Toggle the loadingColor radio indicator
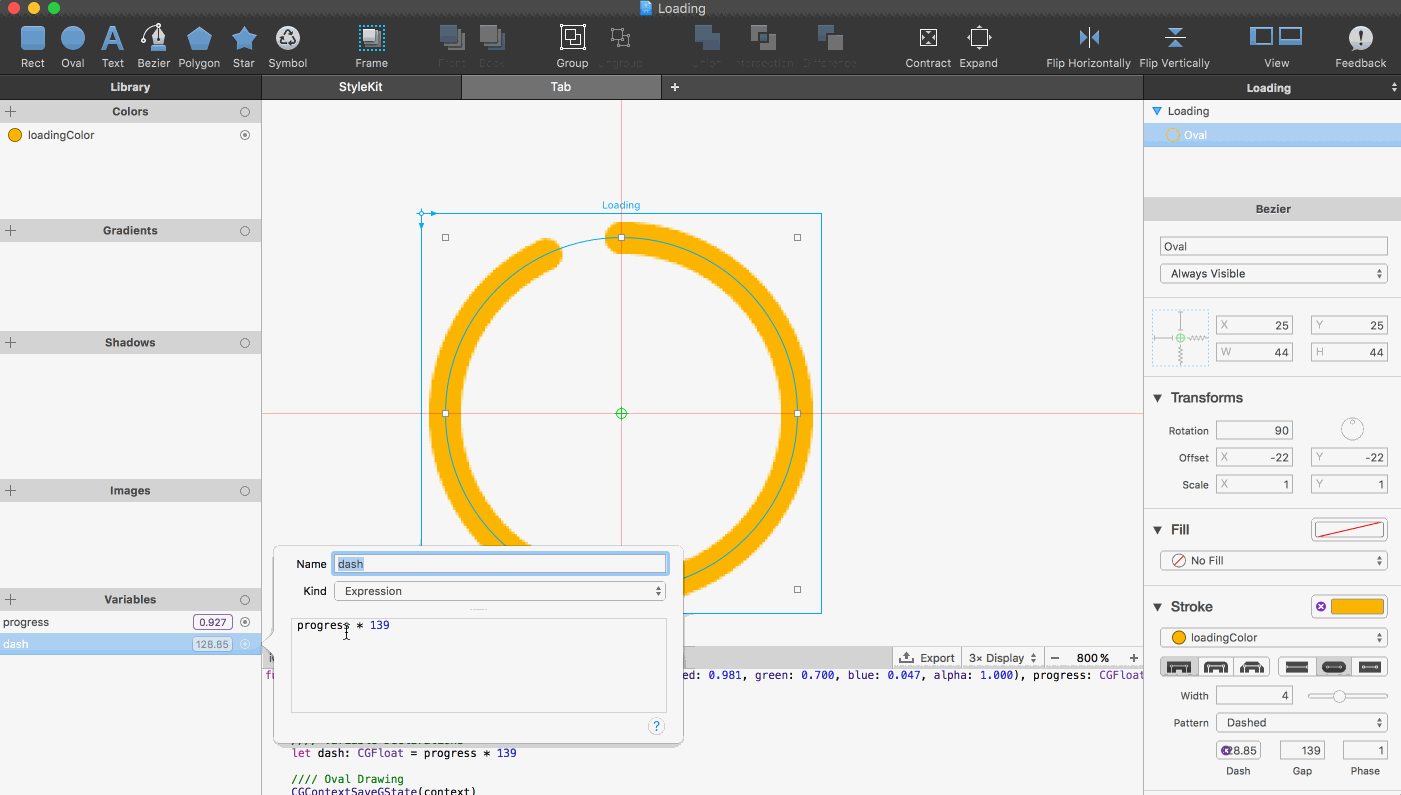Image resolution: width=1401 pixels, height=795 pixels. pyautogui.click(x=245, y=135)
